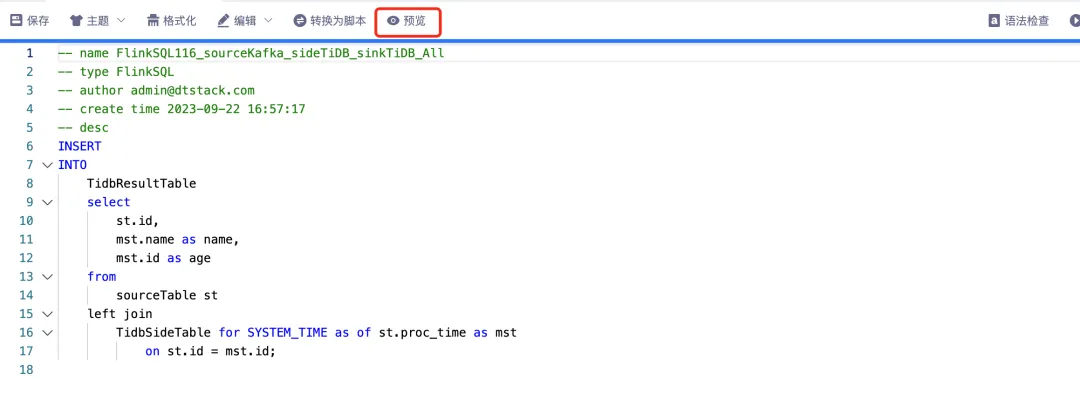Click the text FlinkSQL116_sourceKafka_sideTiDB_sinkTiDB_All
1080x407 pixels.
pyautogui.click(x=280, y=53)
